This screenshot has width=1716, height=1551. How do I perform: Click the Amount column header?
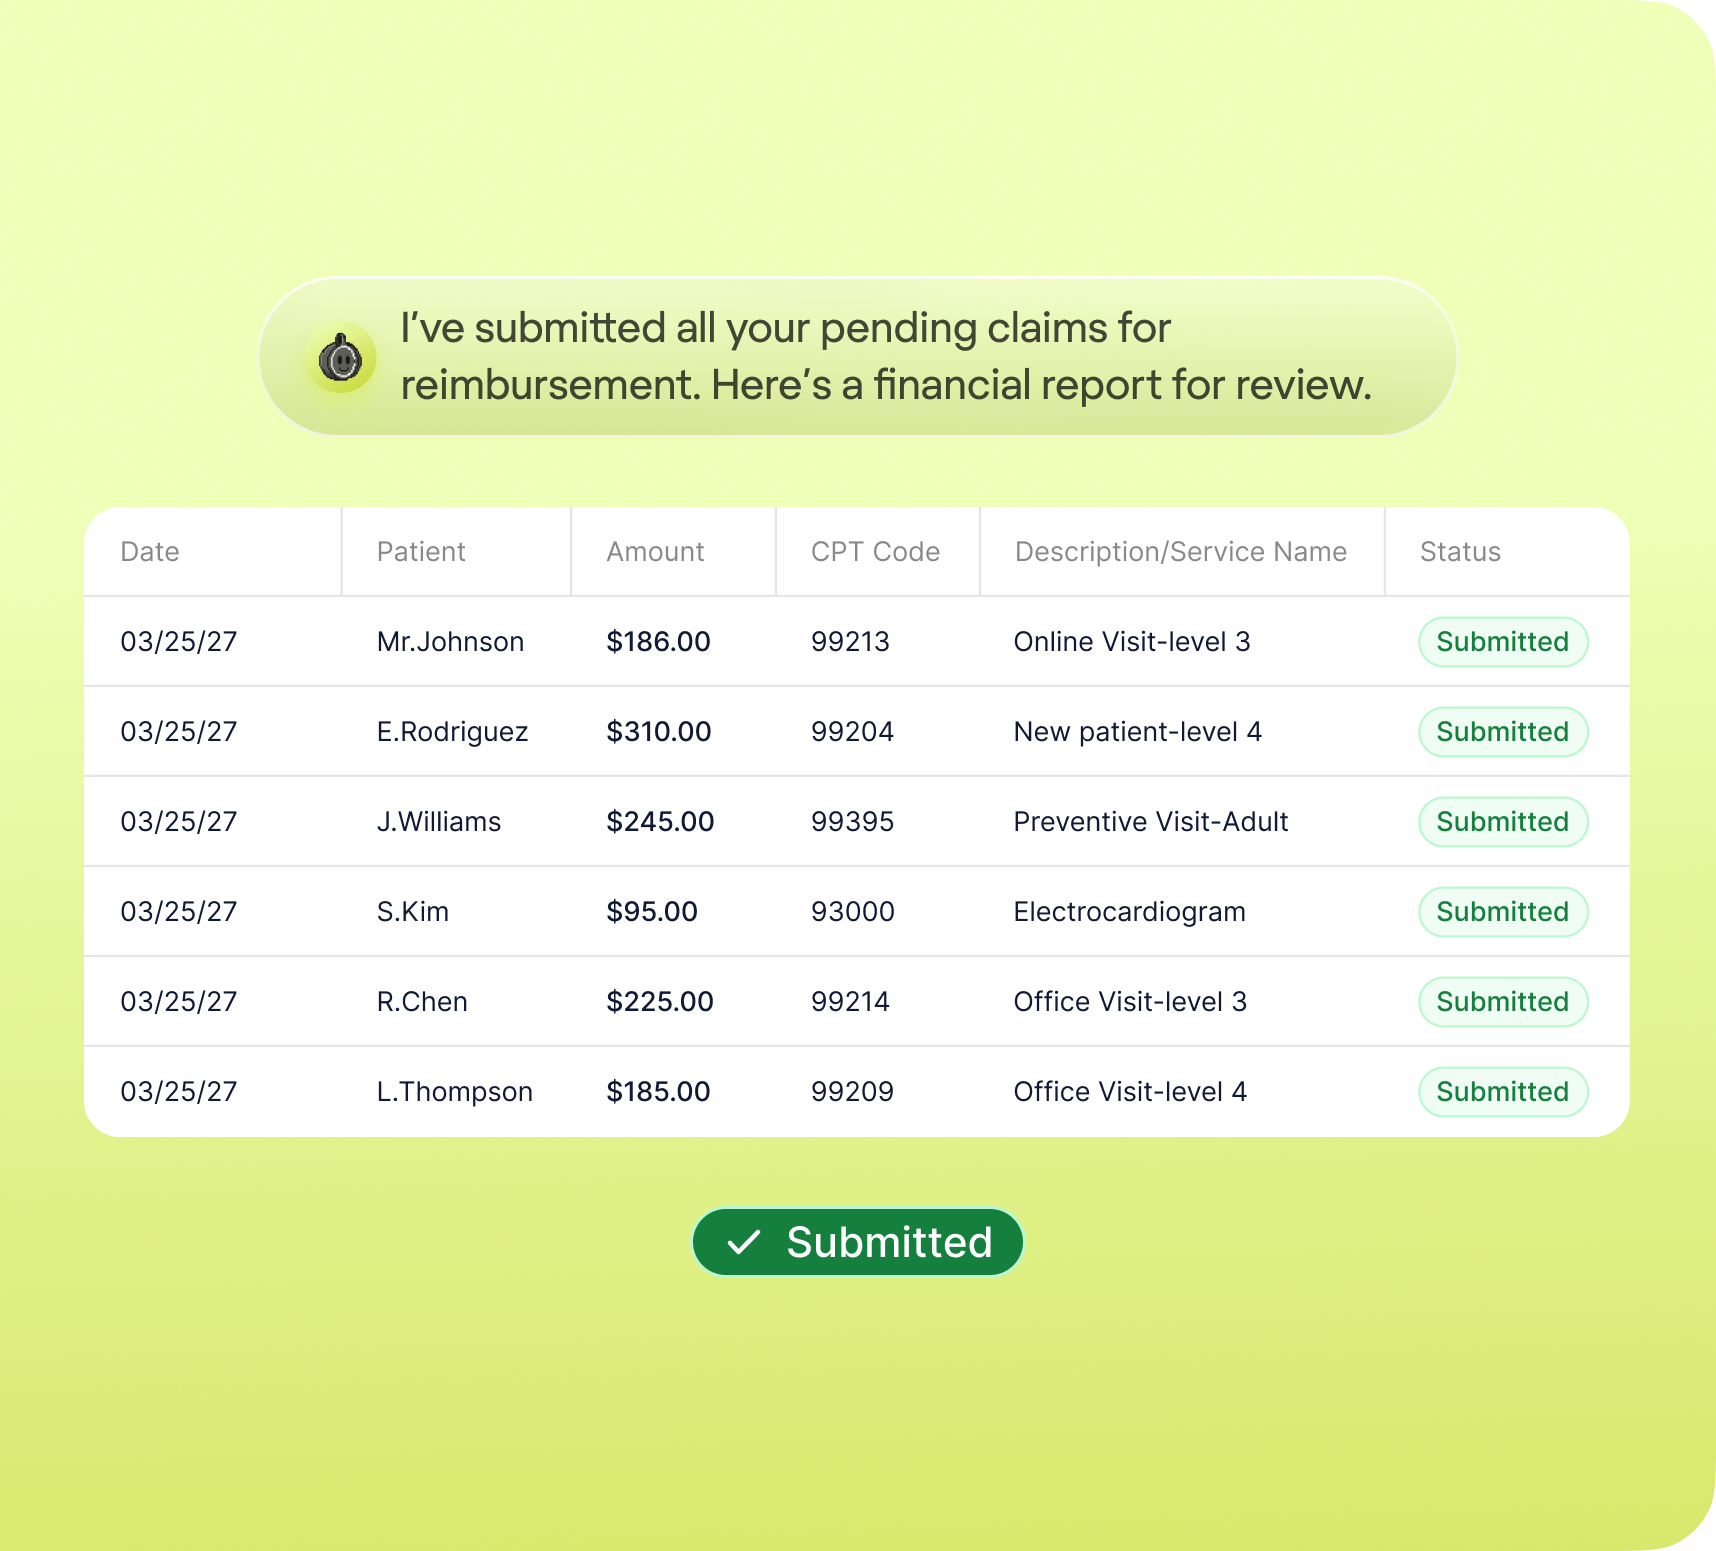(x=655, y=551)
